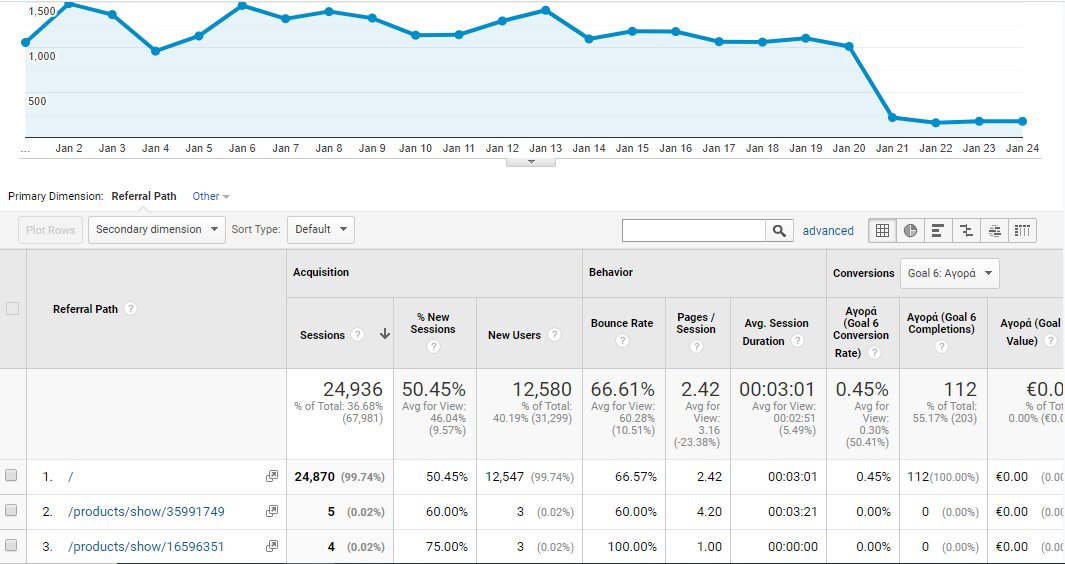Select the Performance bar view icon
1065x564 pixels.
[x=938, y=230]
